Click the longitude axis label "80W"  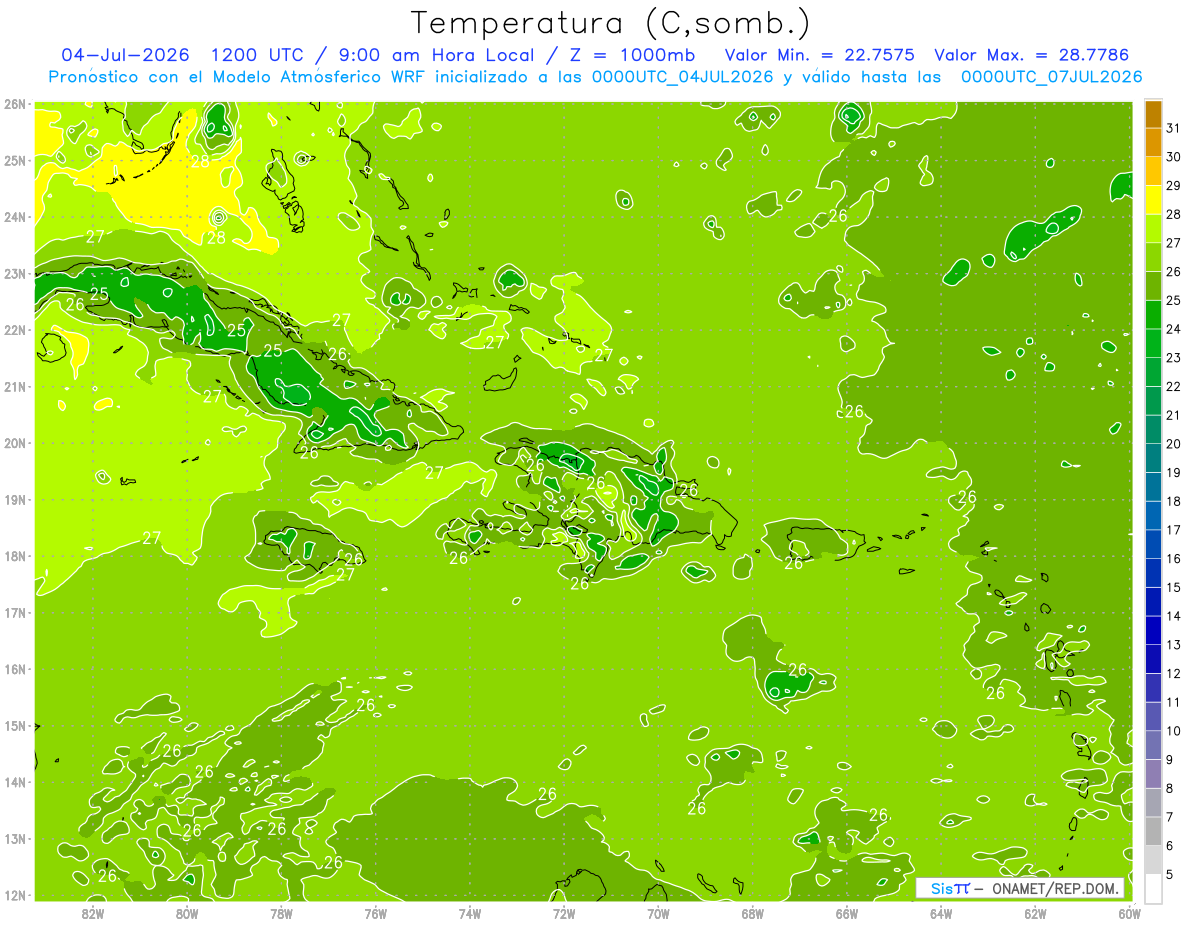pyautogui.click(x=187, y=912)
